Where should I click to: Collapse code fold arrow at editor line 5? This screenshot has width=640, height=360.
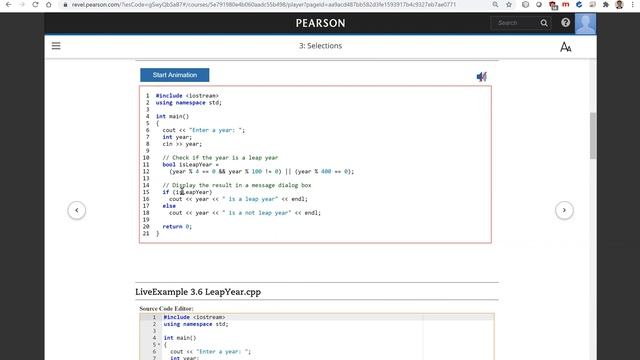tap(159, 345)
